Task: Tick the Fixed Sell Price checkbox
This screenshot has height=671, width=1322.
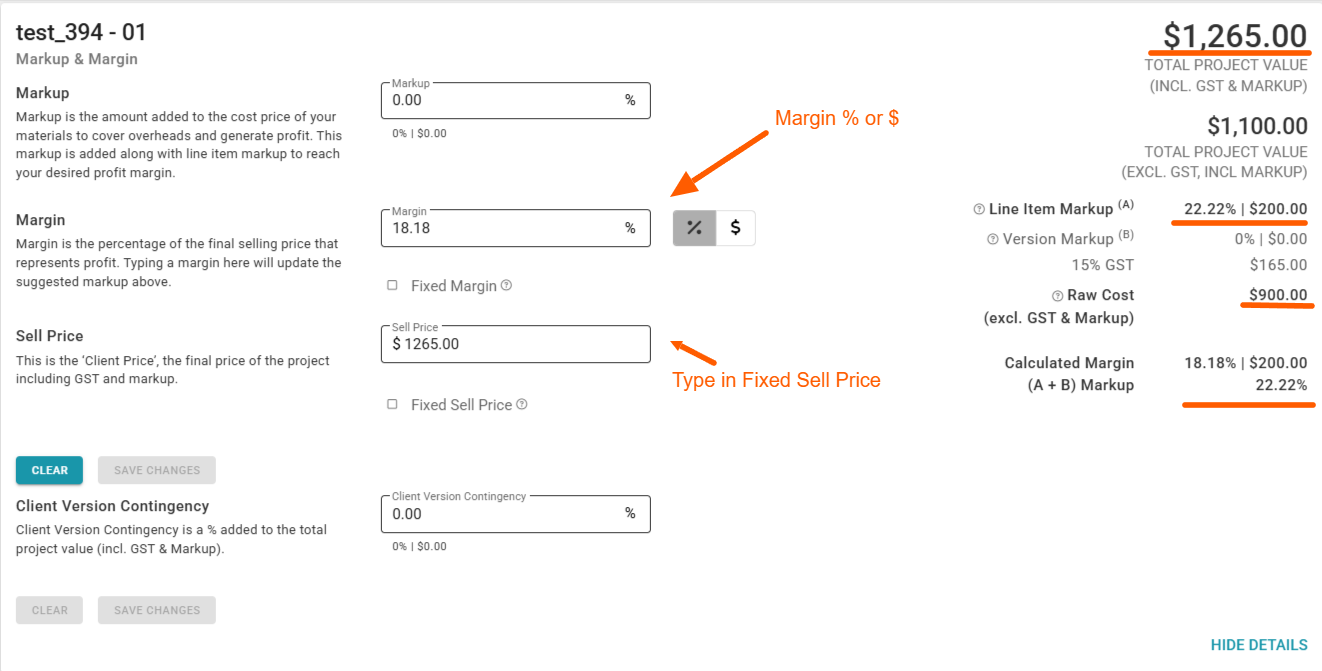Action: click(x=392, y=405)
